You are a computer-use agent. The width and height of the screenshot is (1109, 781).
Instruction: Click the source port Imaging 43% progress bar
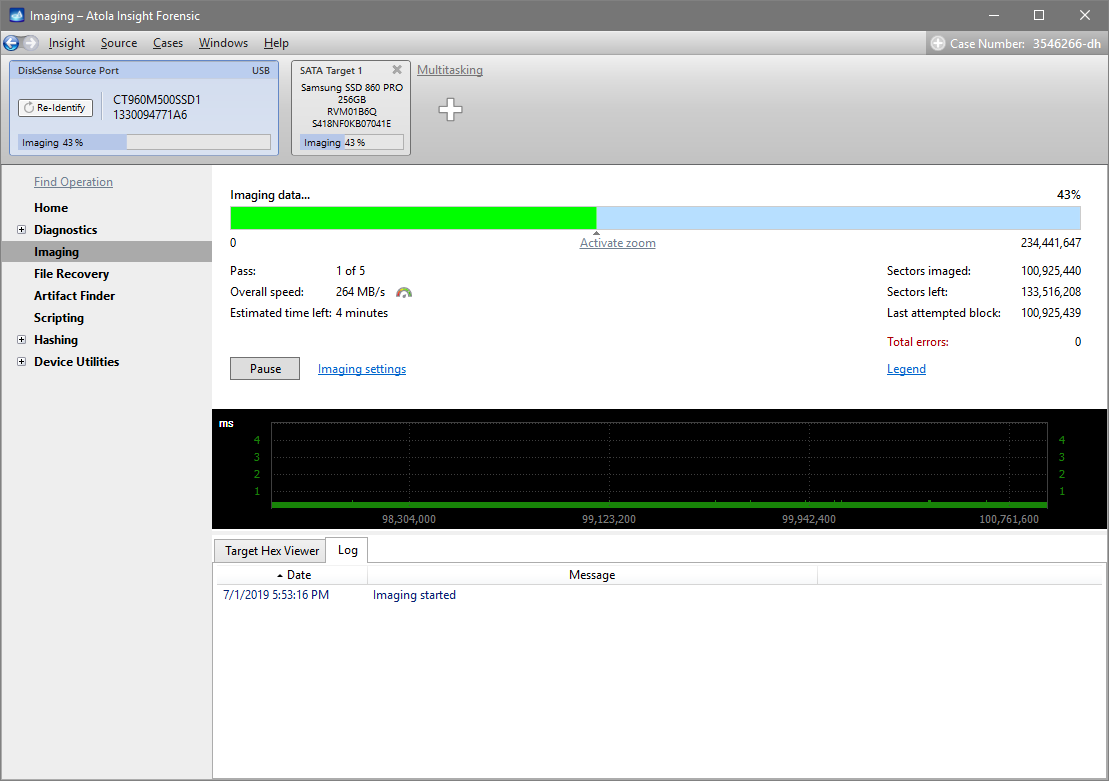(144, 142)
